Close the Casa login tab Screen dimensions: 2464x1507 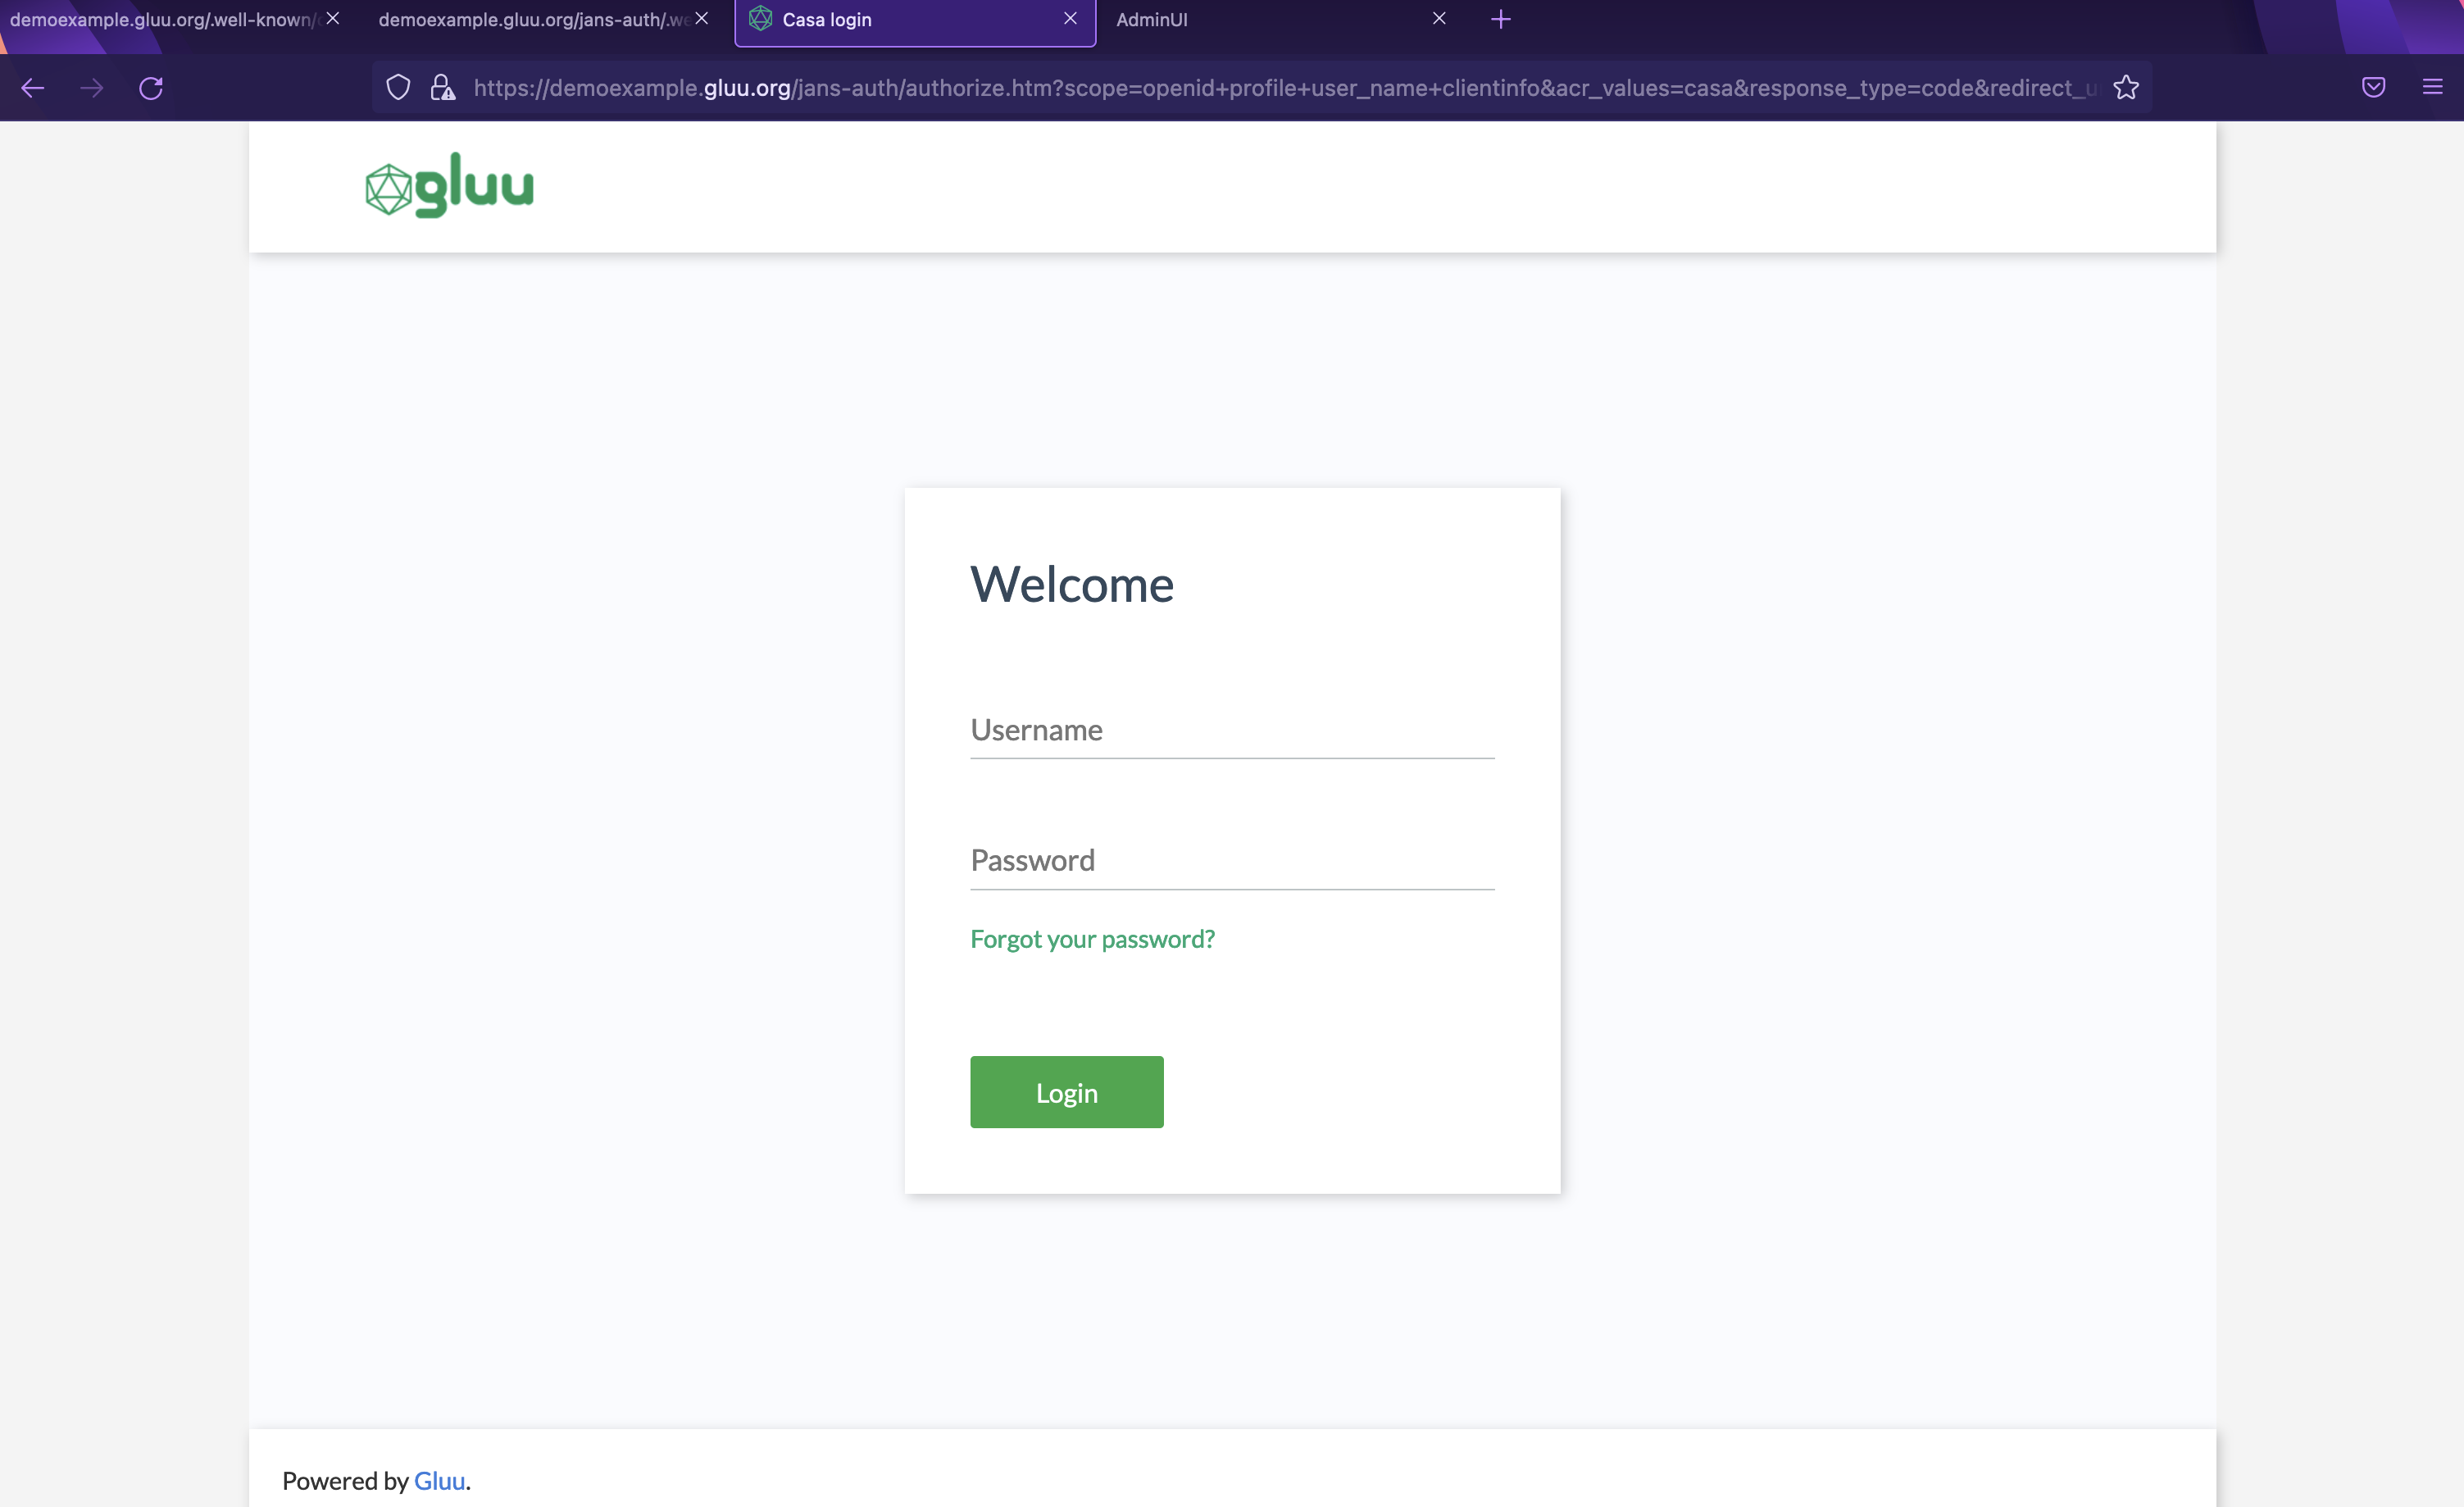coord(1071,19)
